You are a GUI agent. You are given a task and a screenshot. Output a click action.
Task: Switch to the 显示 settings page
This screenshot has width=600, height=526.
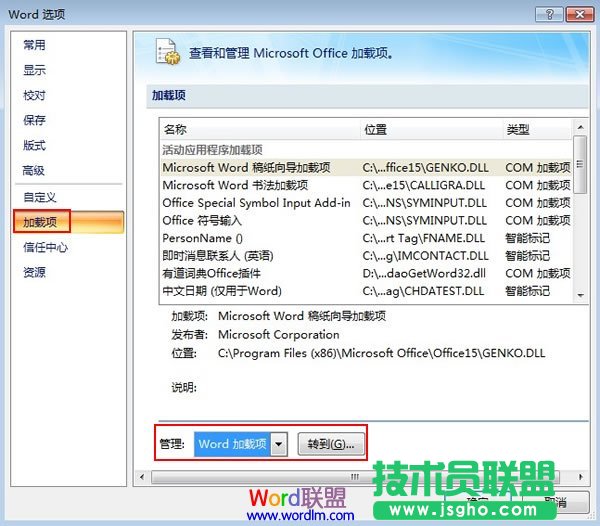(x=35, y=70)
